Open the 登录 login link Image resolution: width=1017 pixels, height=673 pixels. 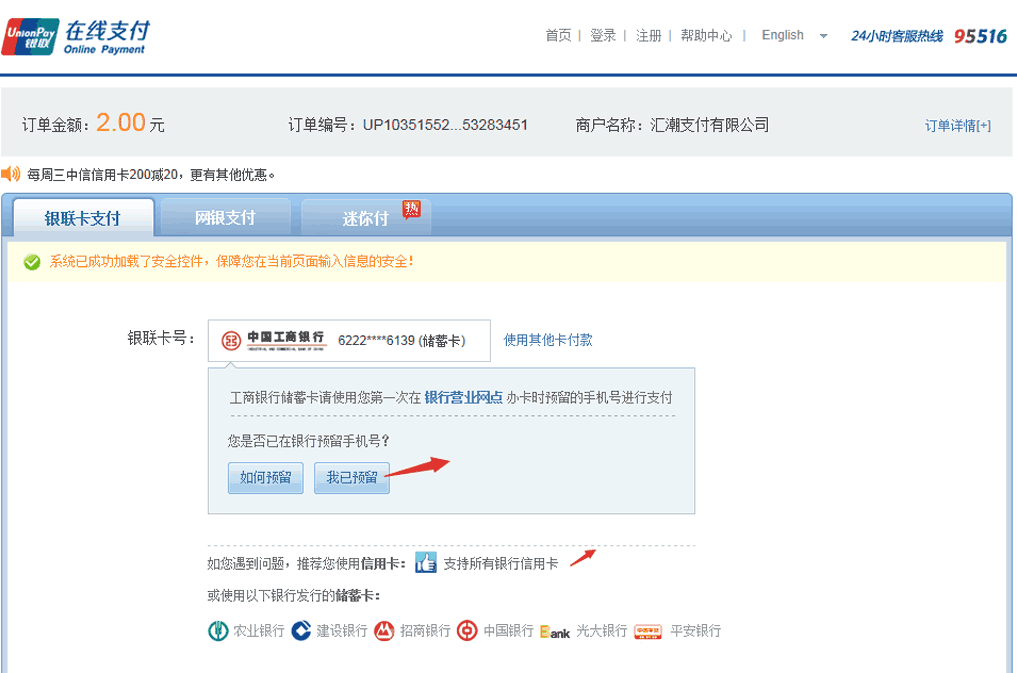pyautogui.click(x=603, y=36)
